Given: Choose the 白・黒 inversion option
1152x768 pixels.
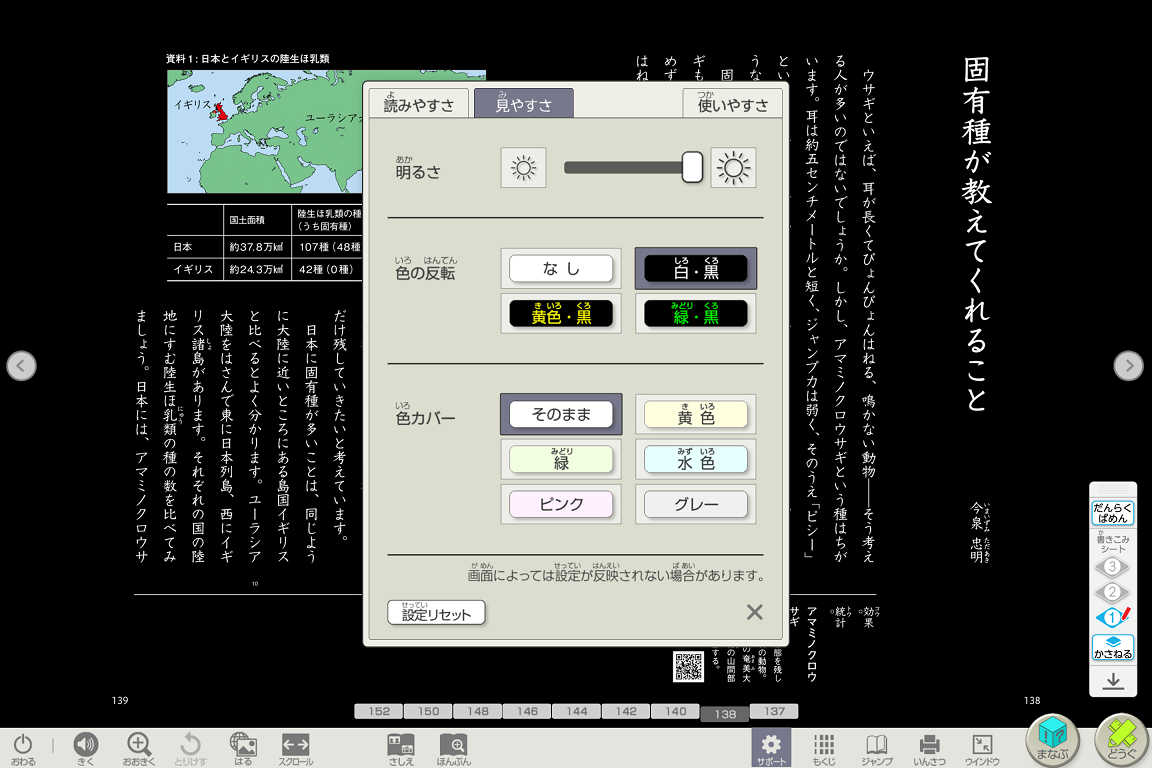Looking at the screenshot, I should tap(696, 268).
